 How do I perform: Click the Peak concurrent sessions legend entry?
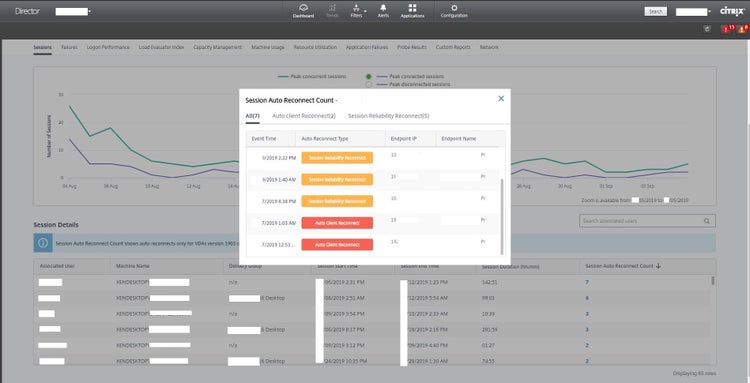312,77
